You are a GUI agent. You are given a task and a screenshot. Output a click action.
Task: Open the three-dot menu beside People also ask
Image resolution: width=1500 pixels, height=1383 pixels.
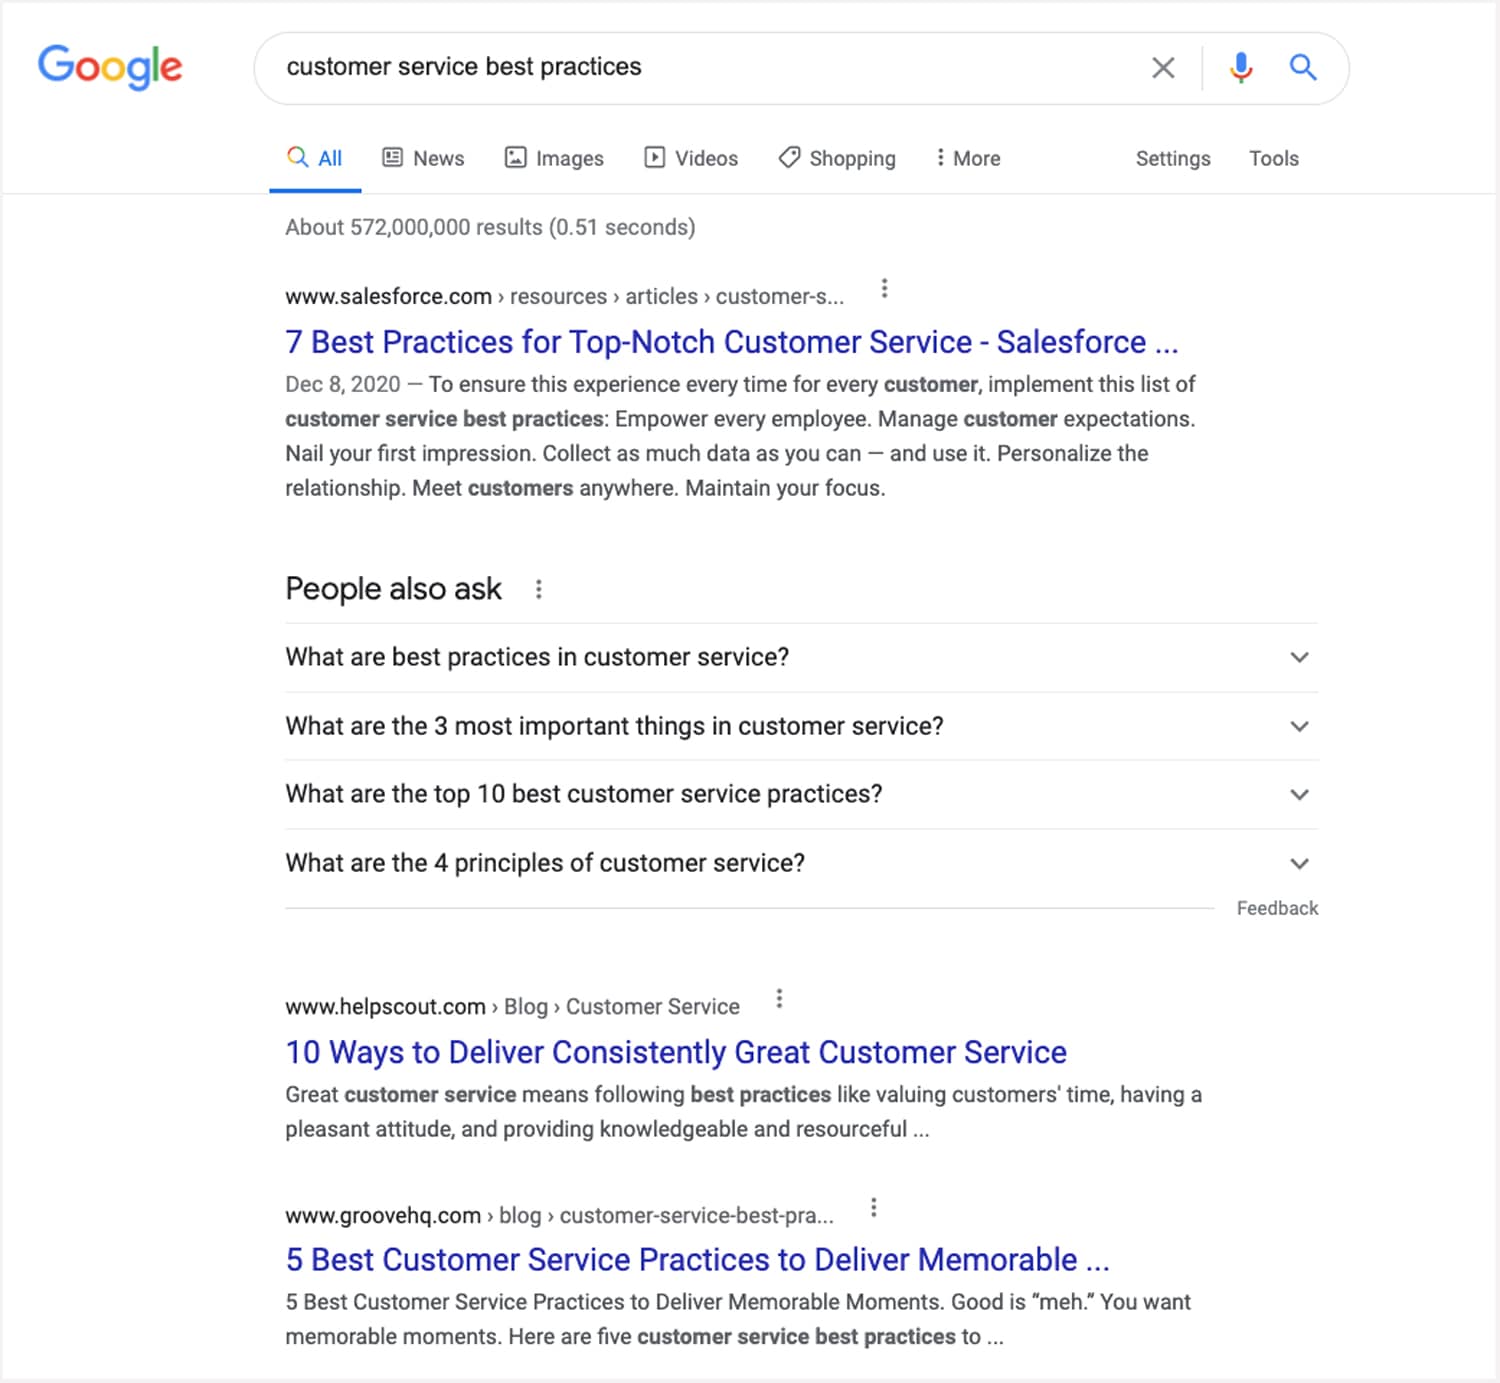539,589
